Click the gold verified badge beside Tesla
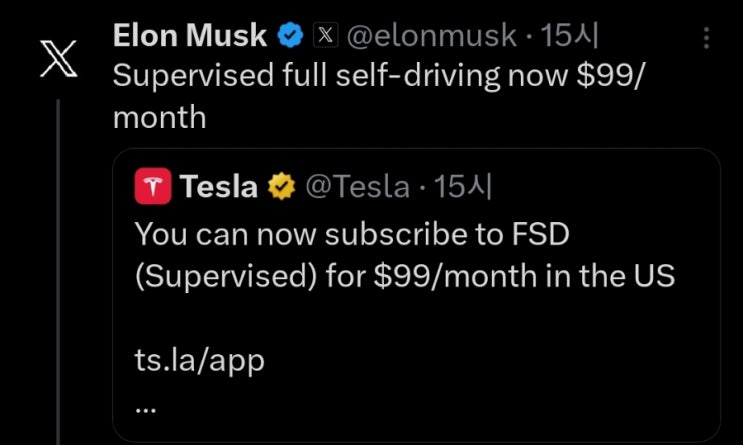Image resolution: width=743 pixels, height=445 pixels. coord(281,186)
